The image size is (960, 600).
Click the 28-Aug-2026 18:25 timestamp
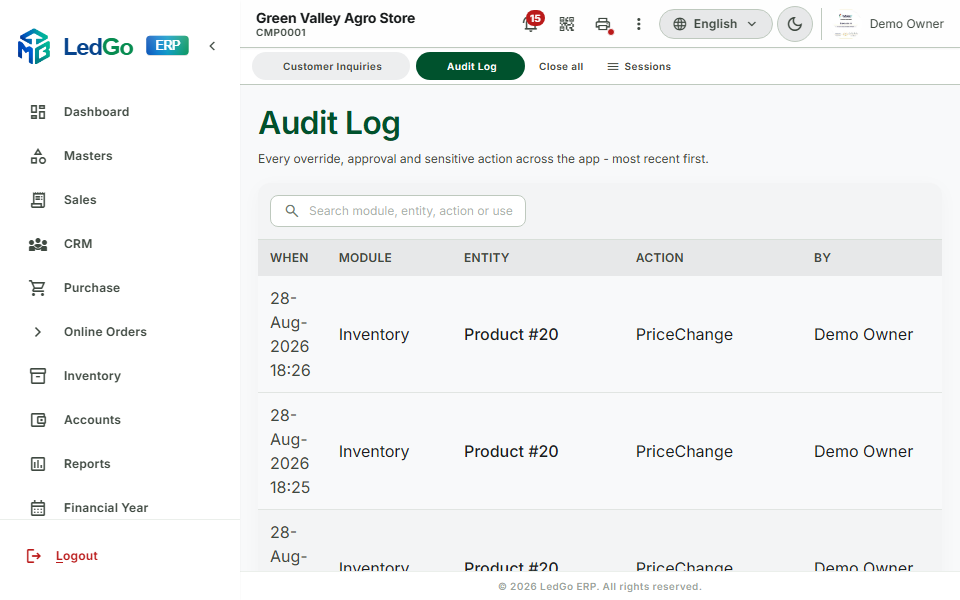[290, 451]
